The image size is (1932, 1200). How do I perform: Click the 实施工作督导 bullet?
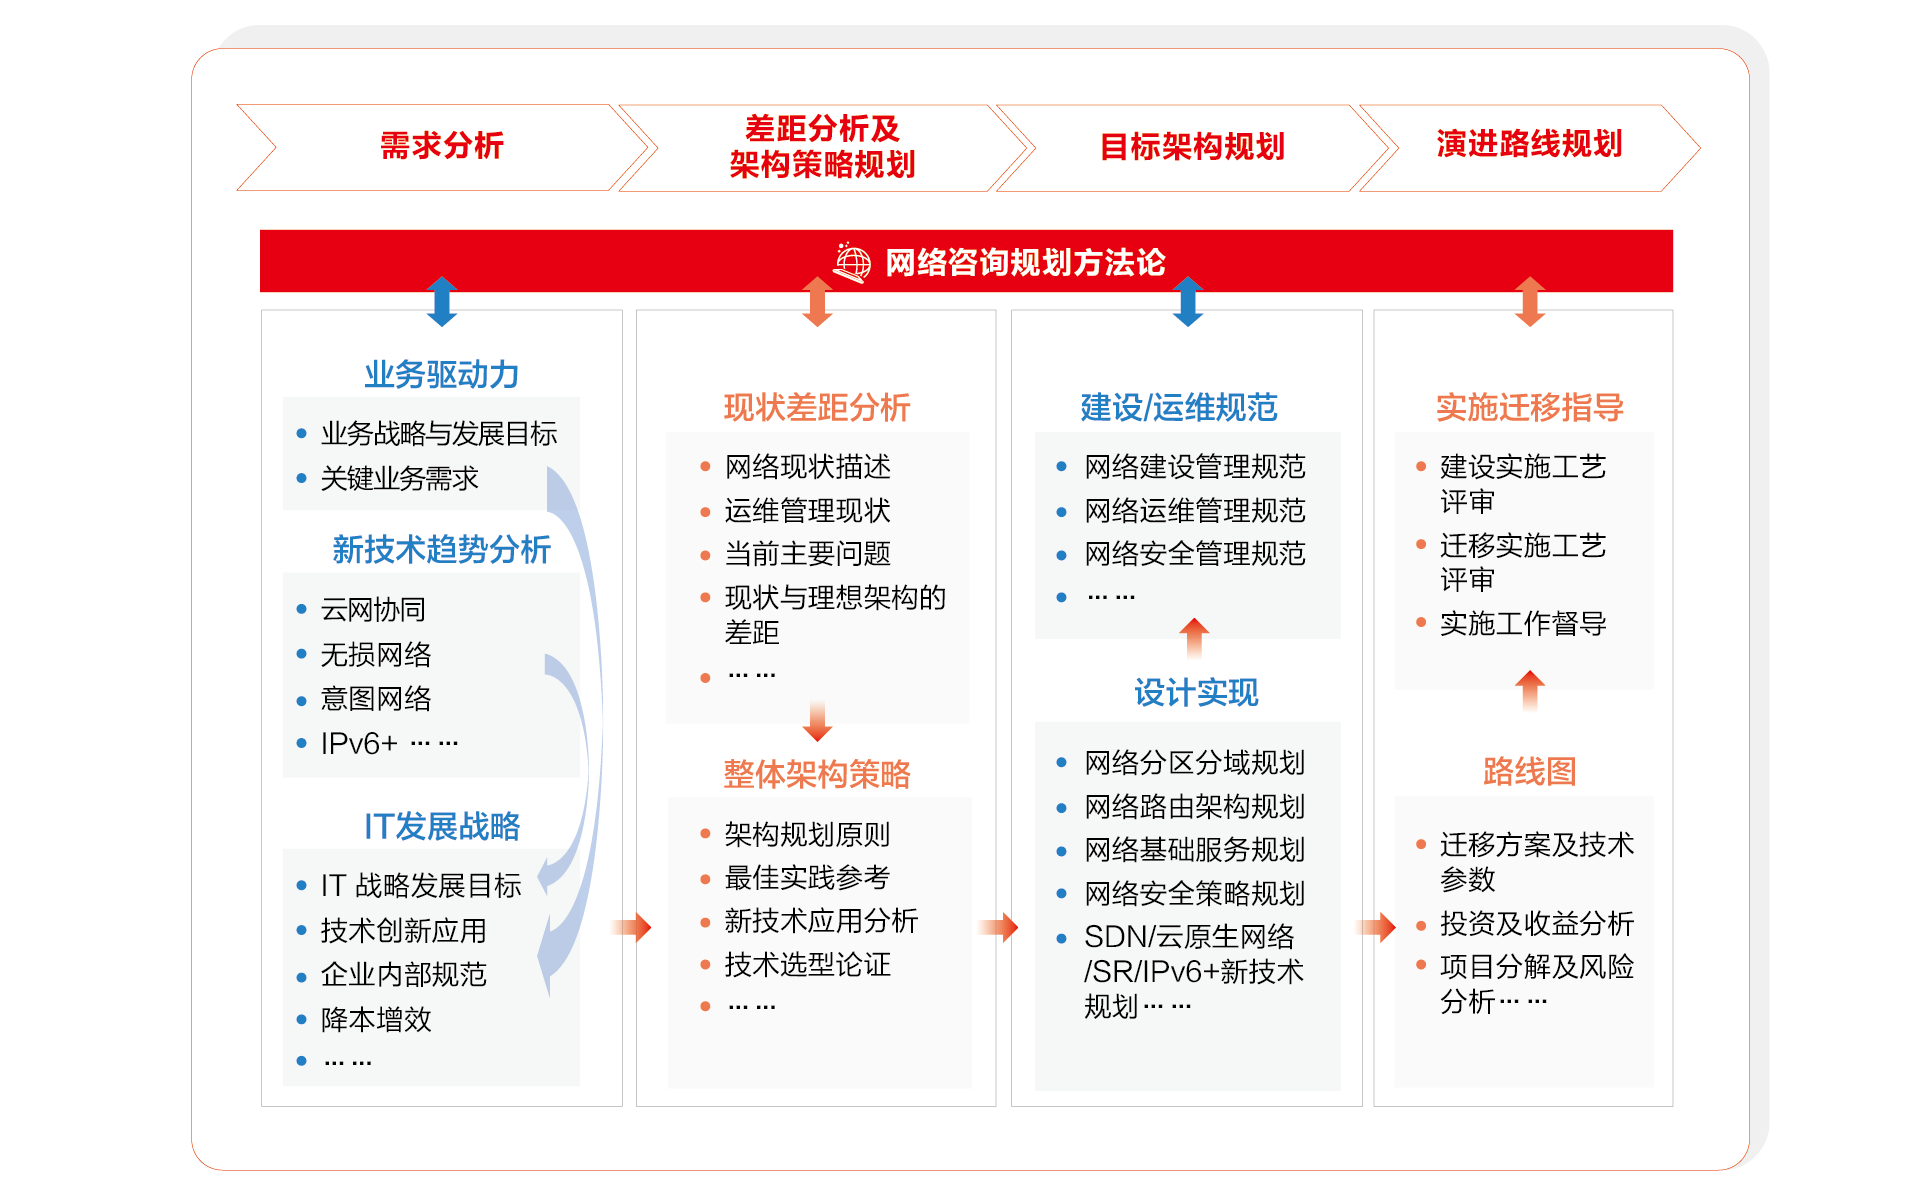(1522, 624)
